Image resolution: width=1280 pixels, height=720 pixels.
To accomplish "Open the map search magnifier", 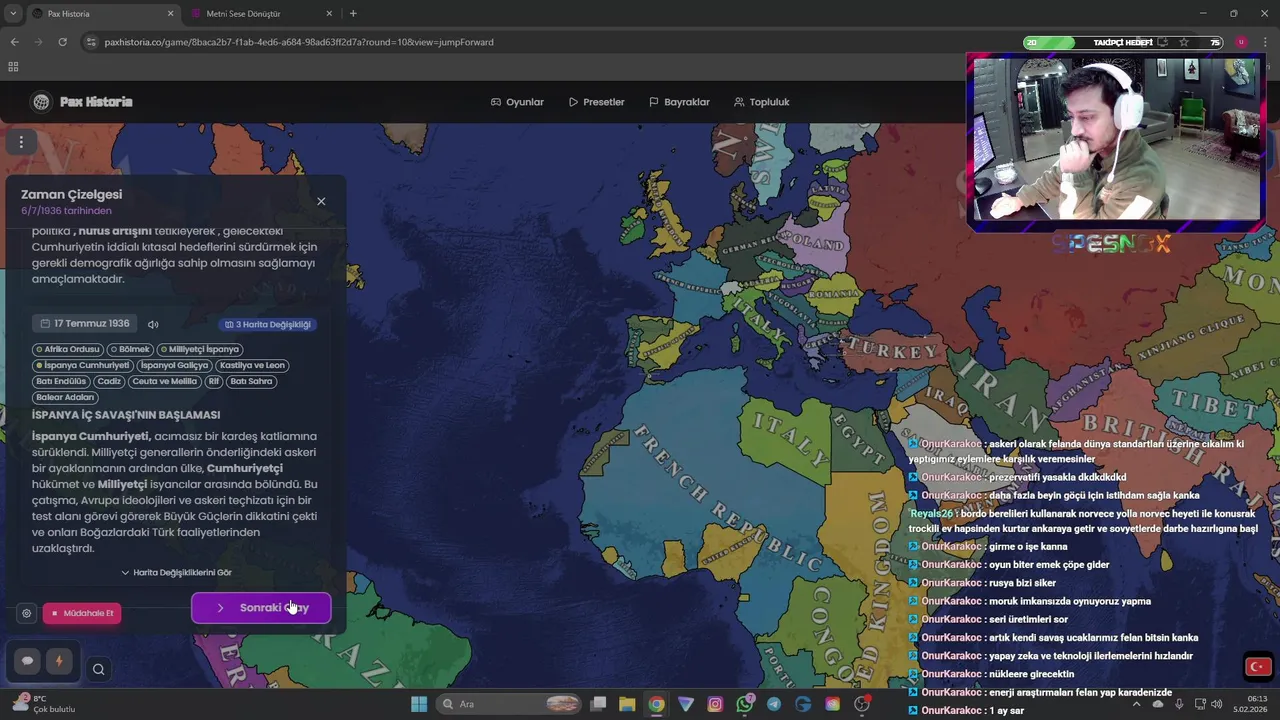I will [x=98, y=670].
